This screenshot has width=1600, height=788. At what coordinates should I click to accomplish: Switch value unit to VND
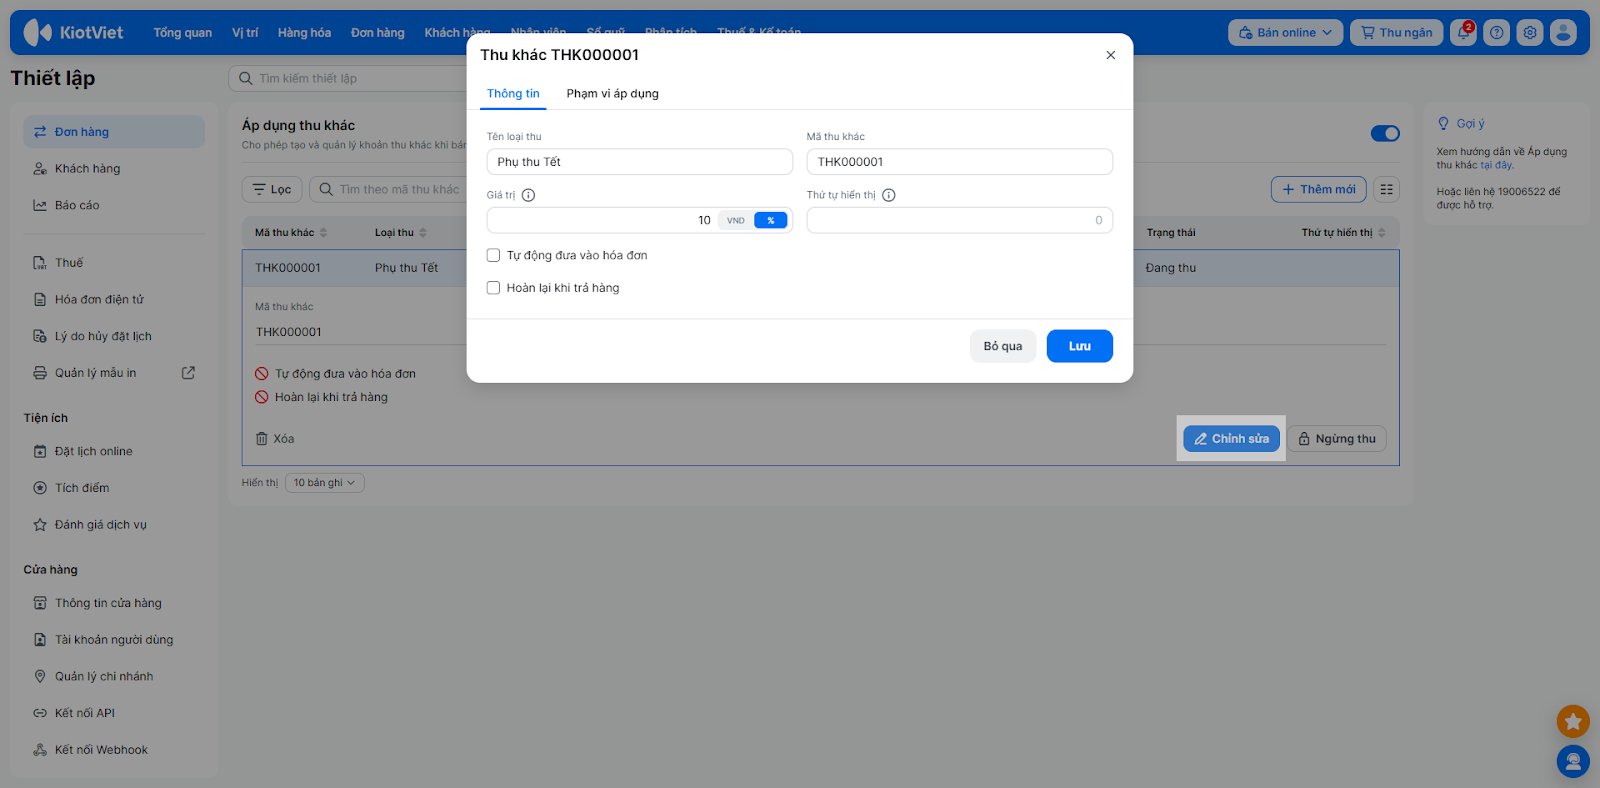click(736, 221)
